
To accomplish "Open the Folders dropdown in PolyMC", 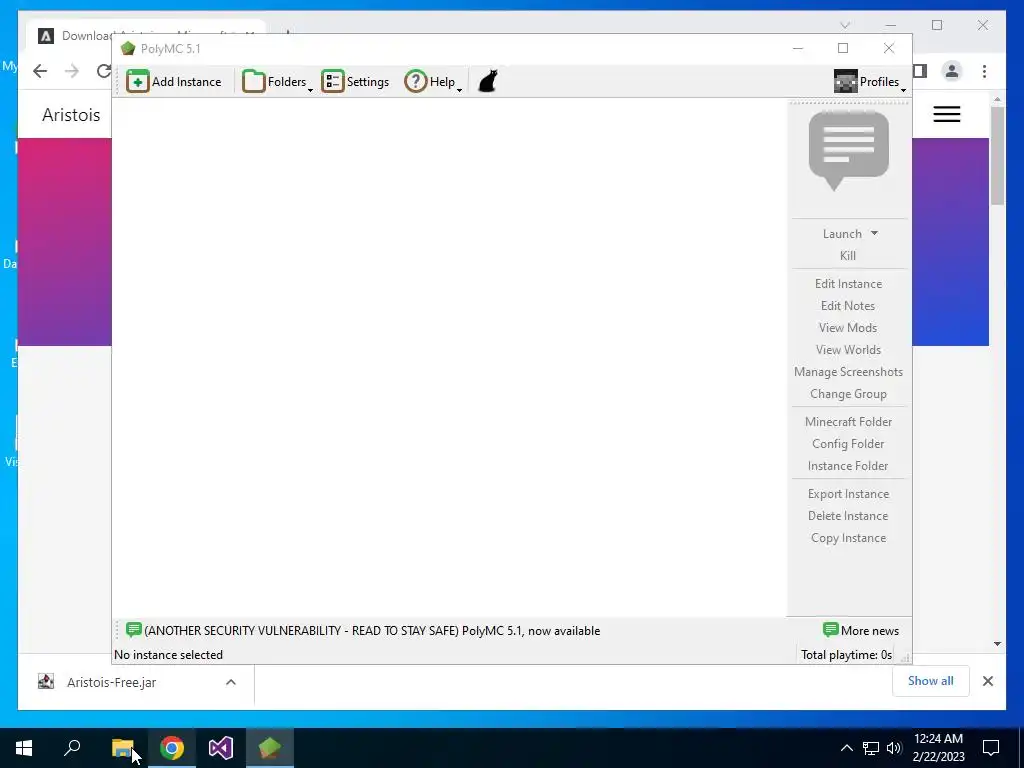I will (278, 82).
